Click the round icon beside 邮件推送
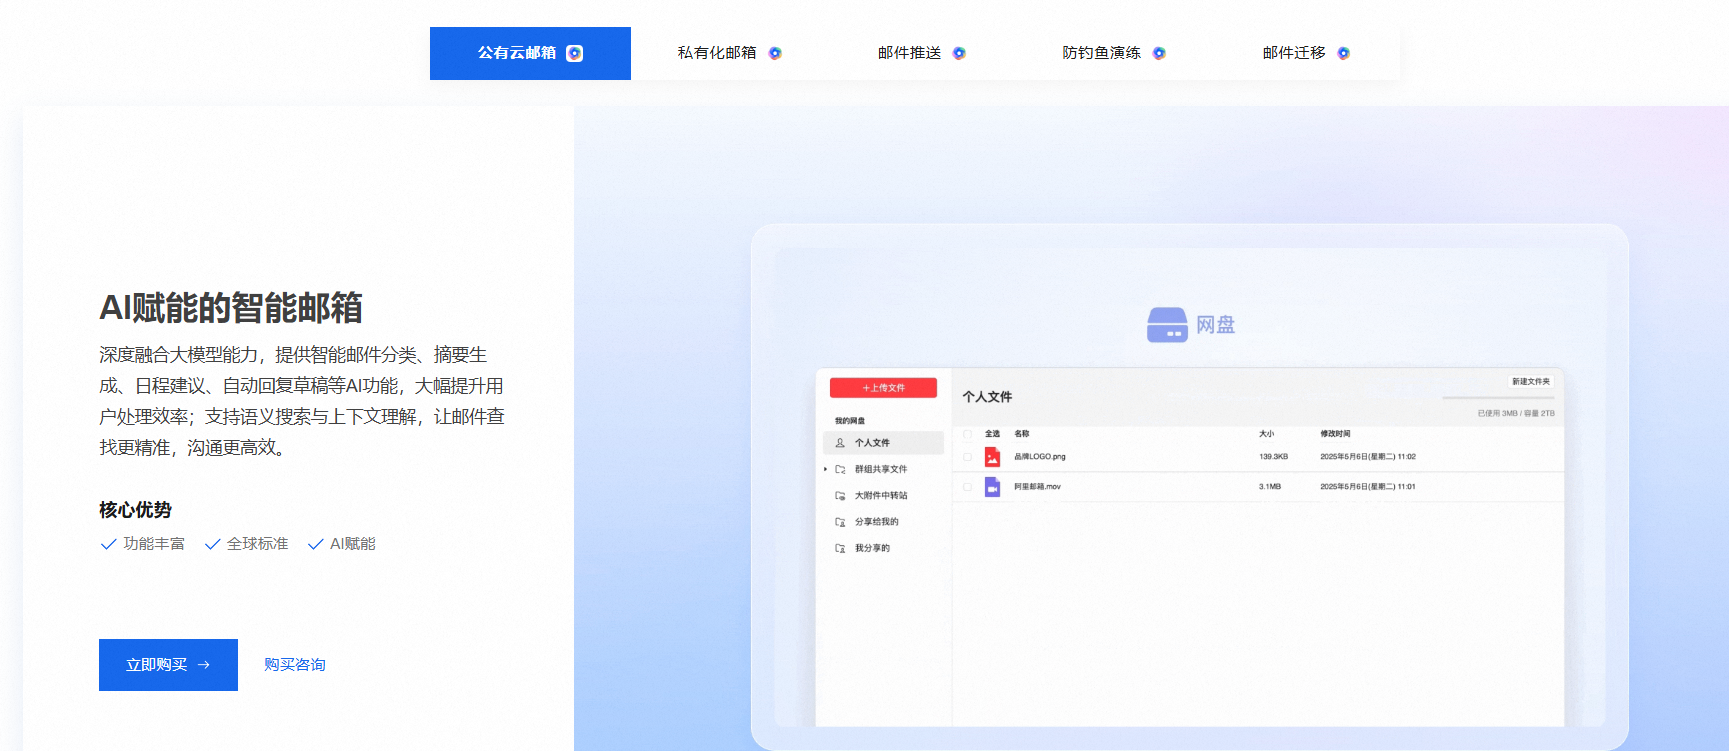This screenshot has height=751, width=1729. 959,53
